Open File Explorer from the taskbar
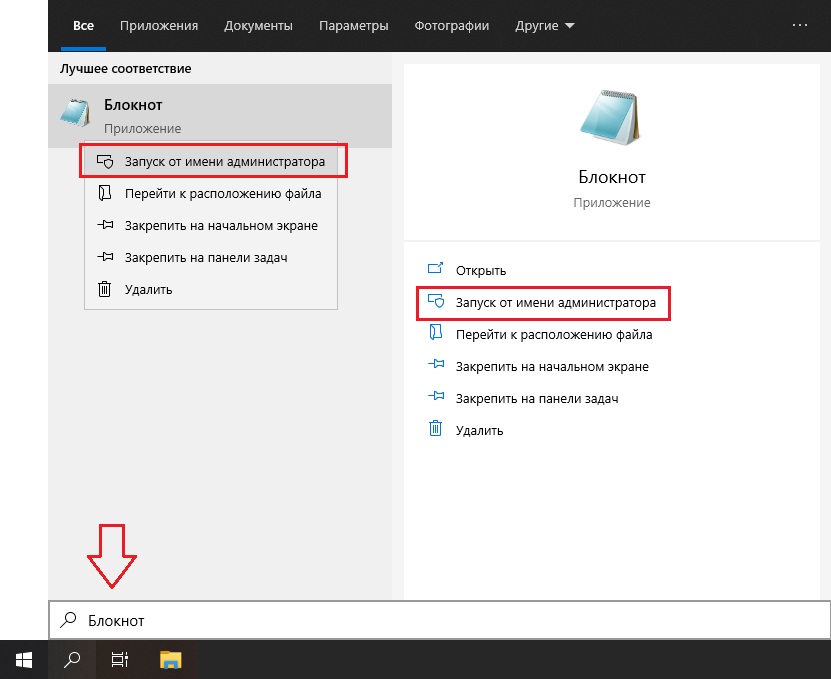 pyautogui.click(x=170, y=659)
